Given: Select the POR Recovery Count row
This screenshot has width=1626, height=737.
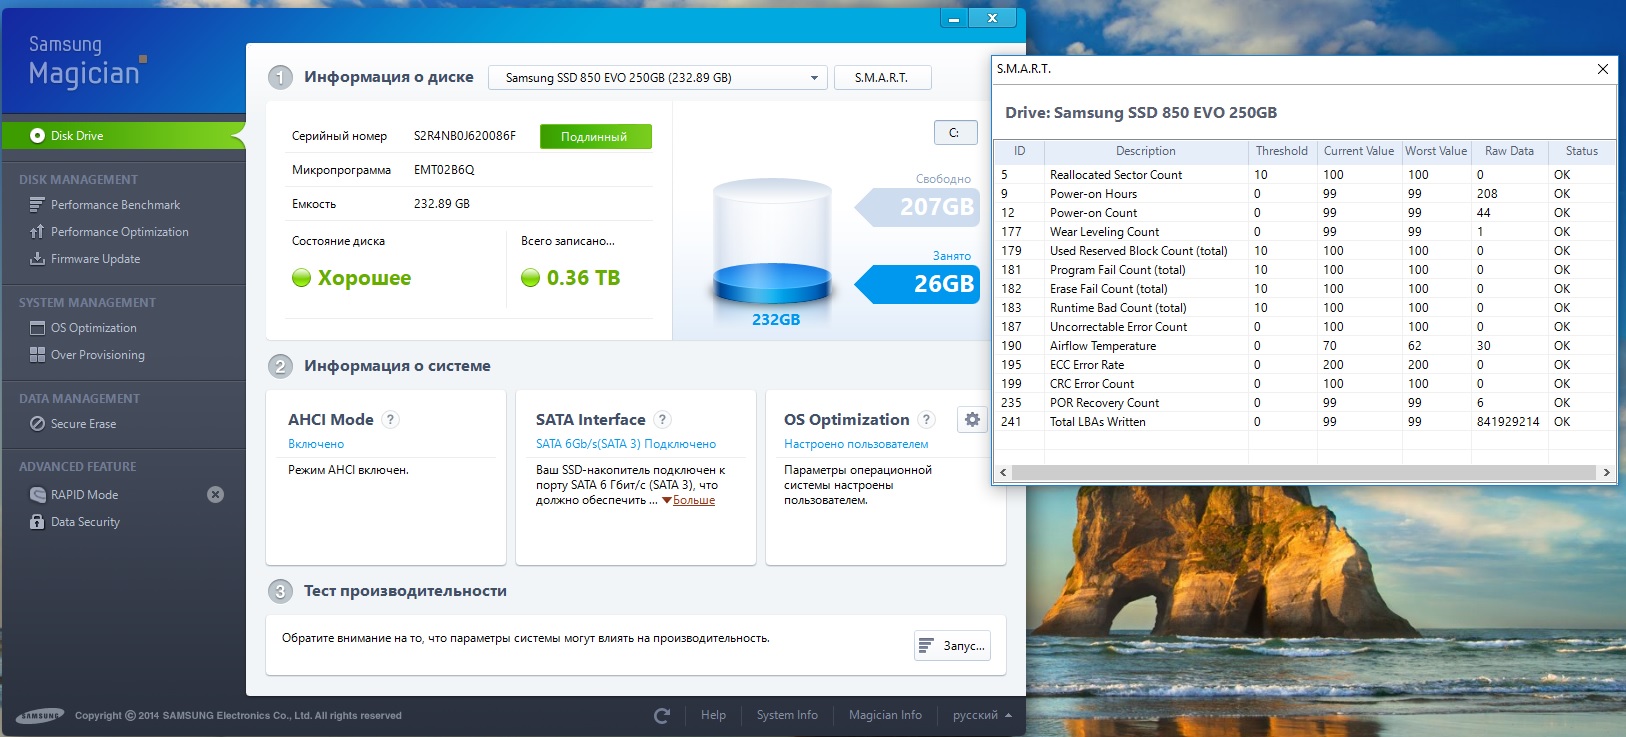Looking at the screenshot, I should pos(1305,403).
